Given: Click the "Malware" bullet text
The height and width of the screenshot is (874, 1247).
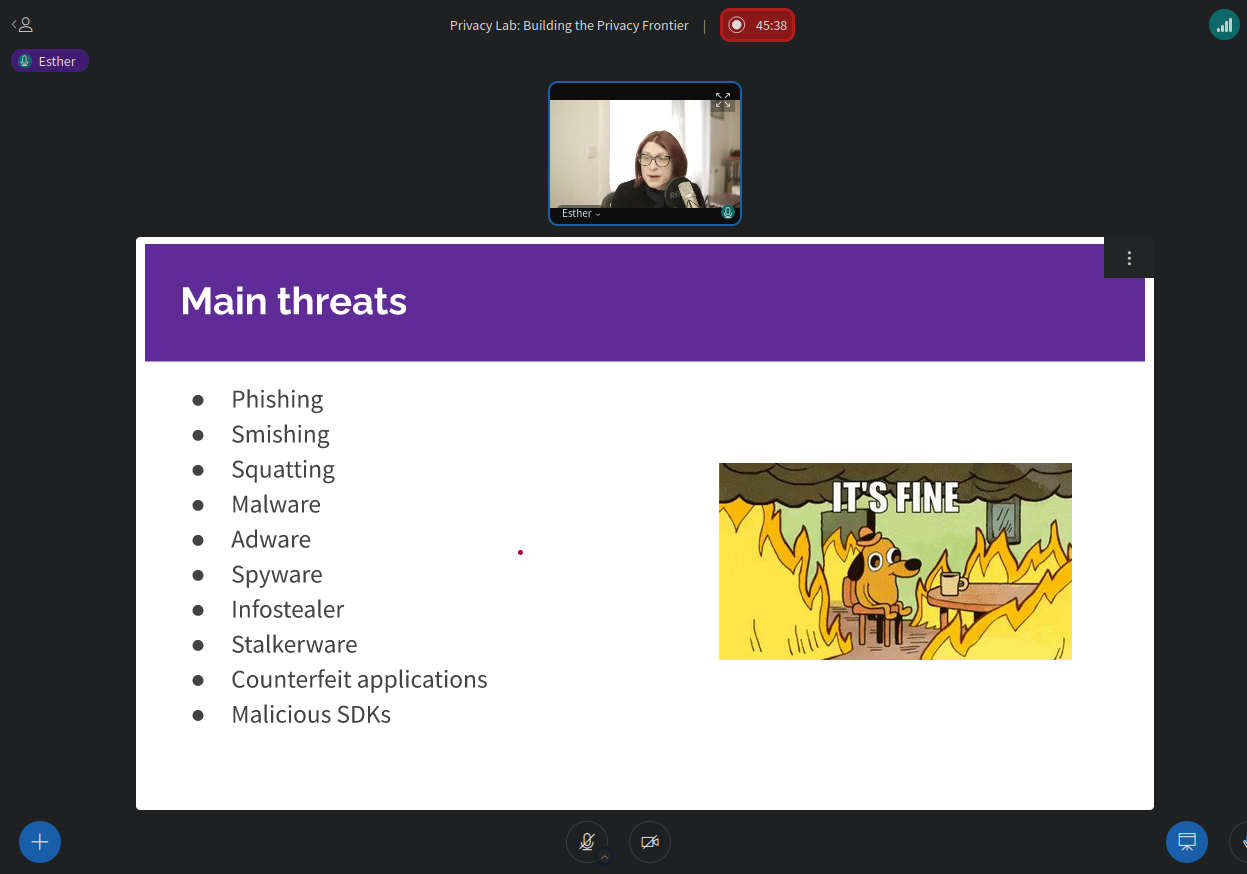Looking at the screenshot, I should point(276,504).
